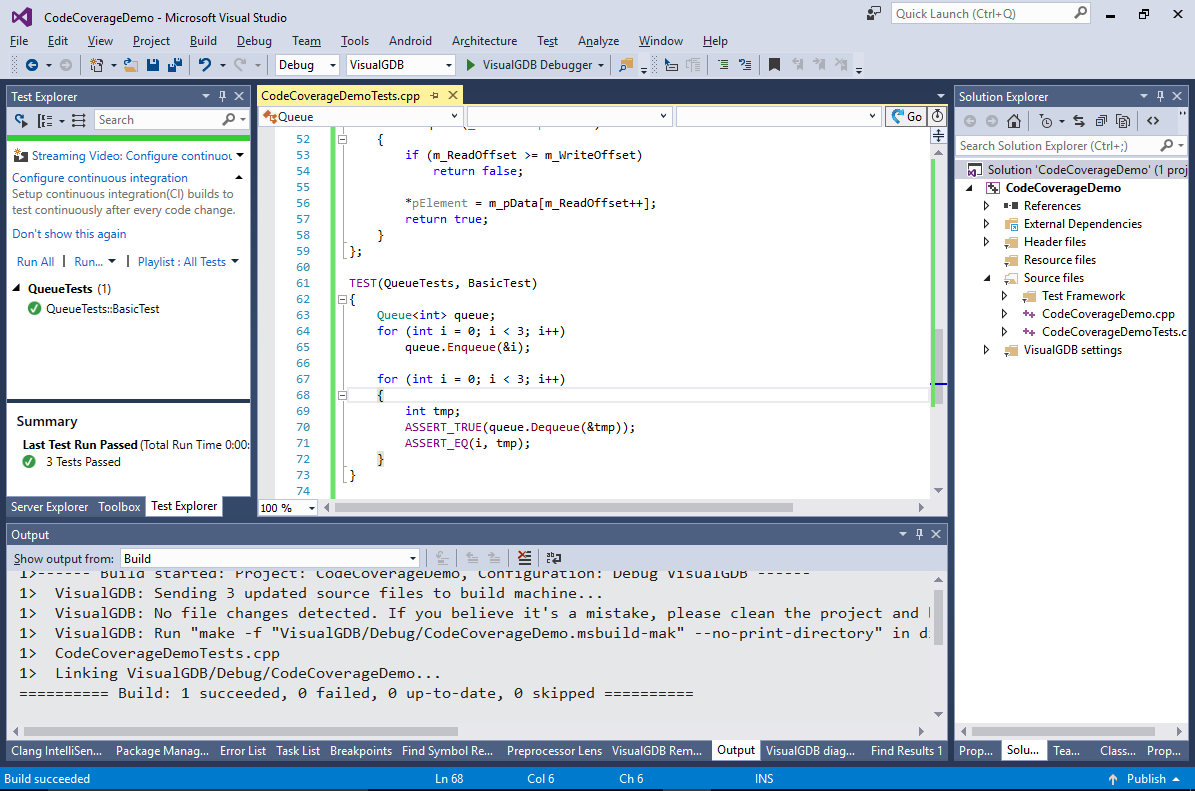Screen dimensions: 1195x791
Task: Click Configure continuous integration link
Action: 100,178
